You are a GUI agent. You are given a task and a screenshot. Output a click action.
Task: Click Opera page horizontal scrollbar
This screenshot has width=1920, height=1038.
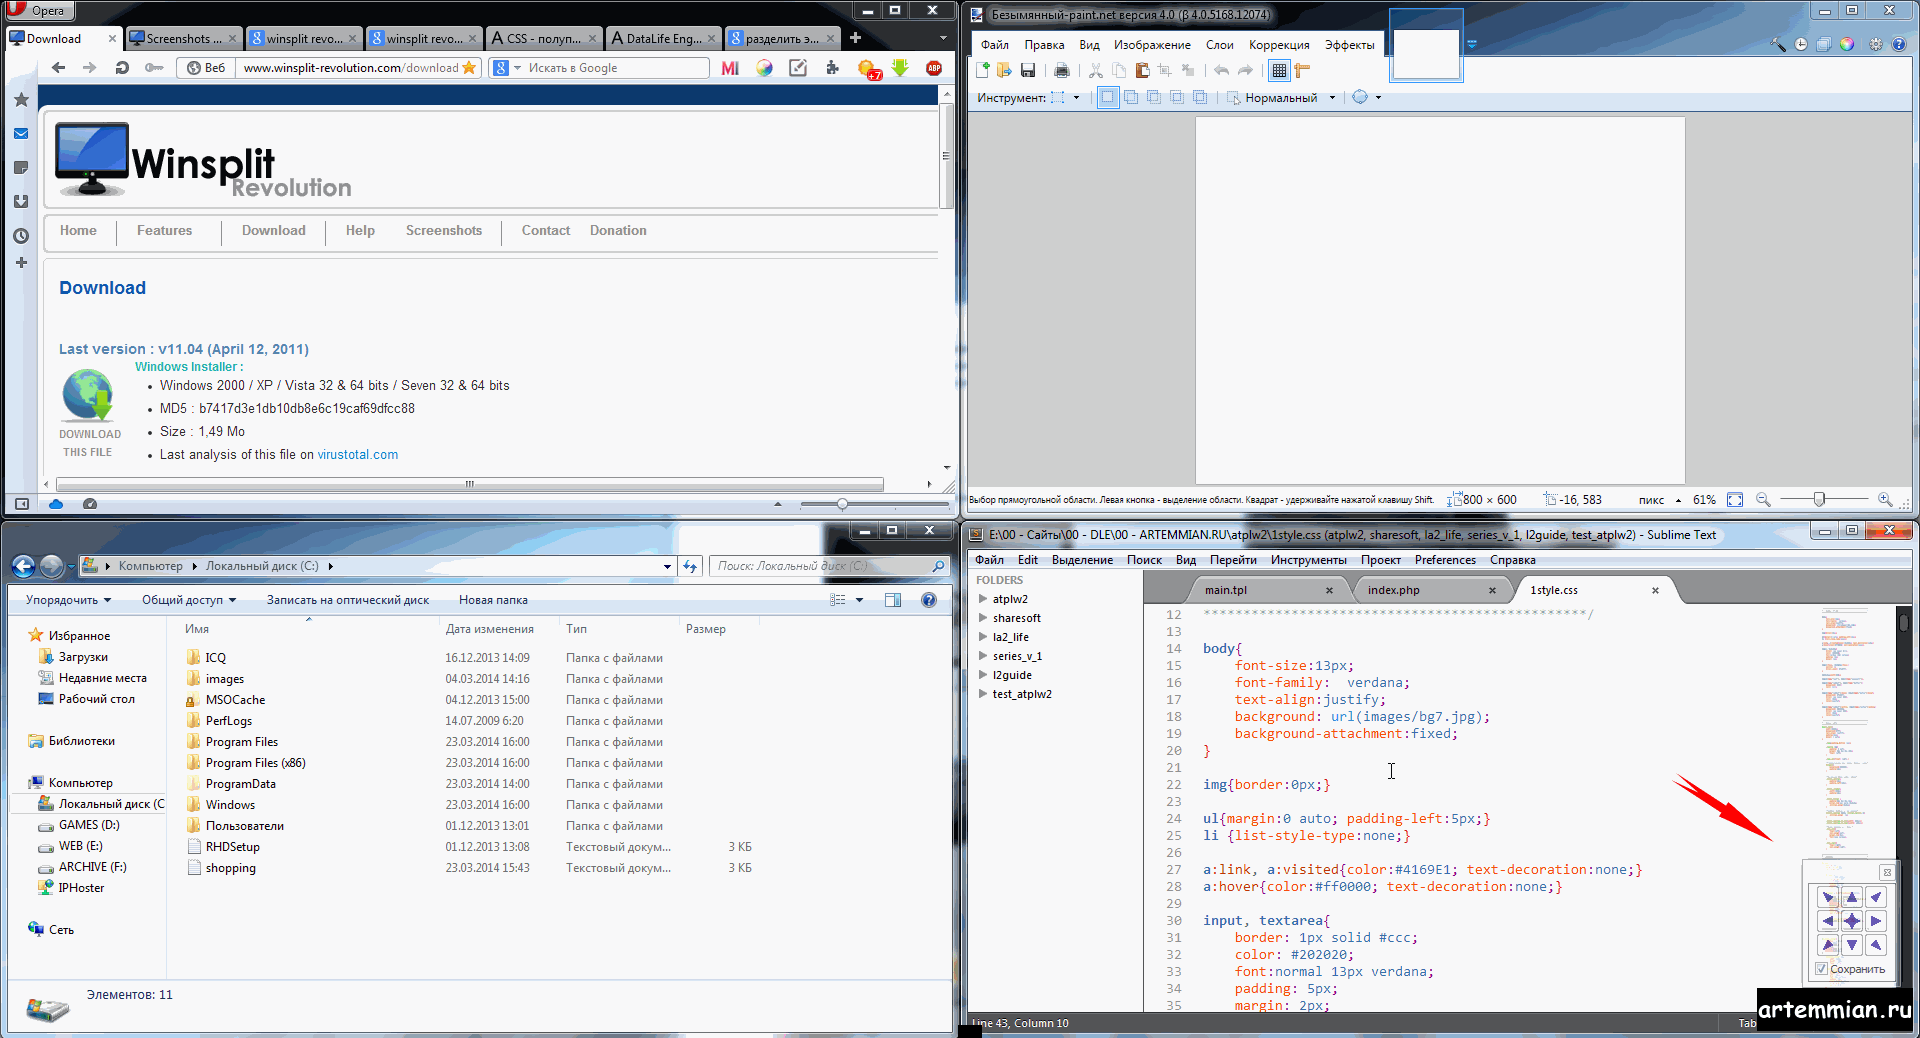point(470,484)
